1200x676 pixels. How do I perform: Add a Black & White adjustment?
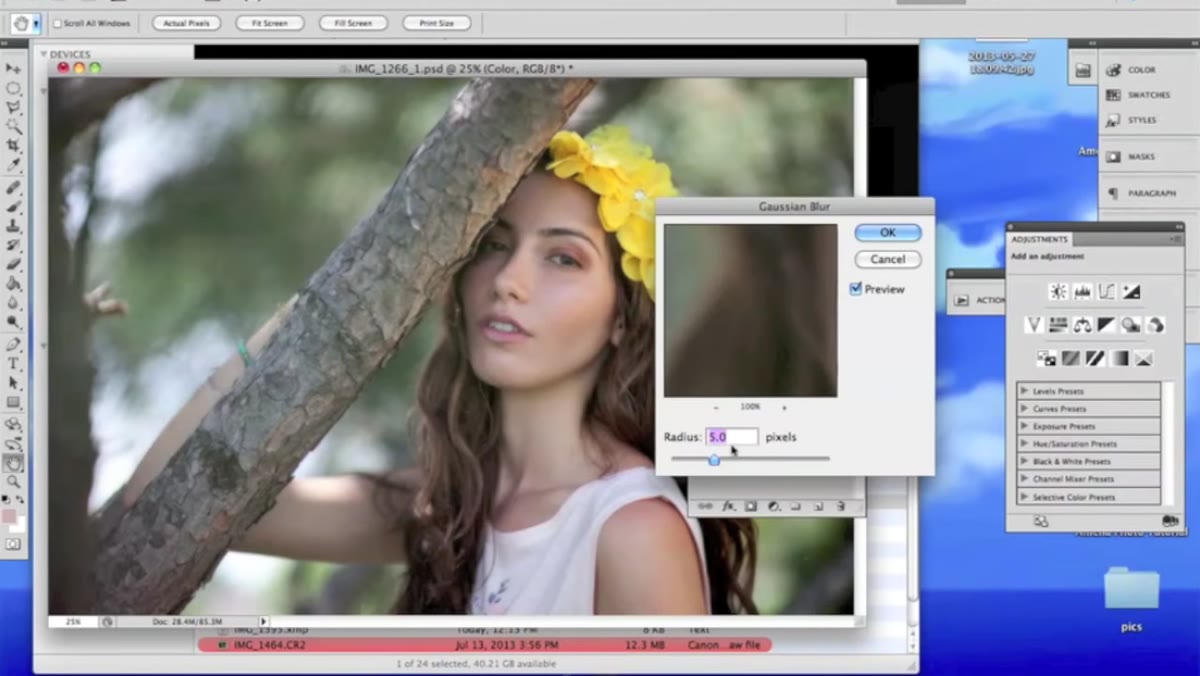click(1107, 325)
